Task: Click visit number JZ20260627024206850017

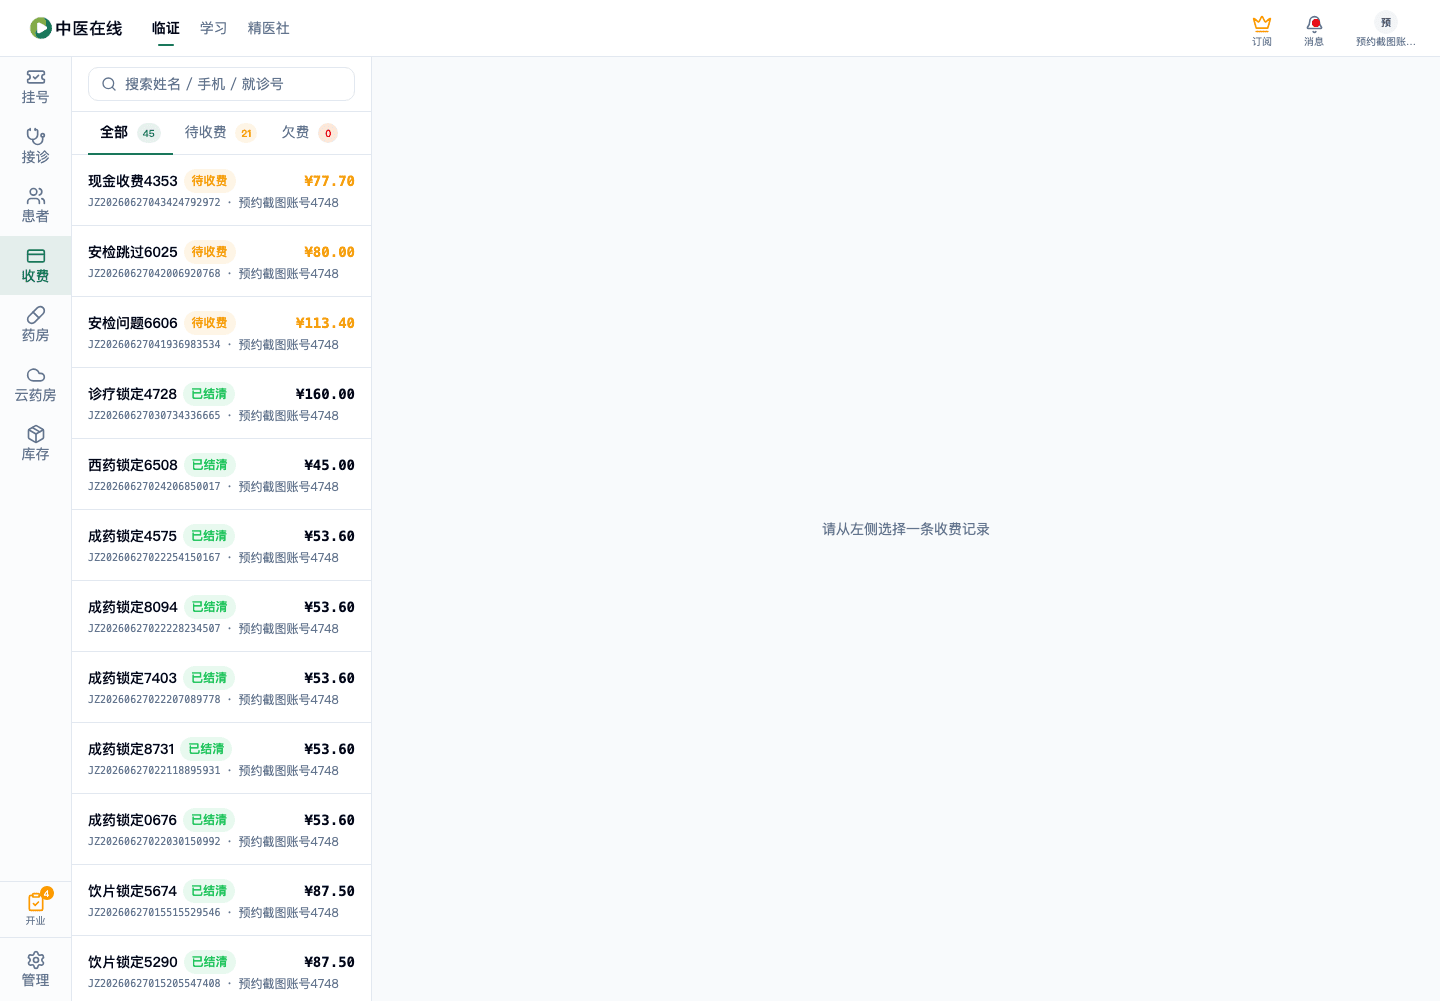Action: [x=154, y=487]
